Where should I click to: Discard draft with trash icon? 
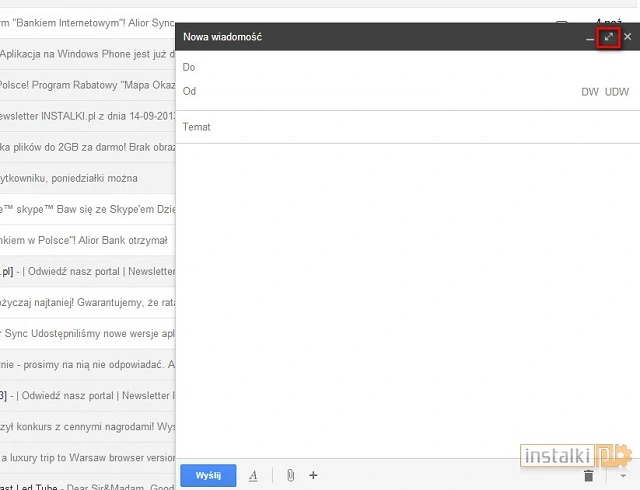point(588,476)
